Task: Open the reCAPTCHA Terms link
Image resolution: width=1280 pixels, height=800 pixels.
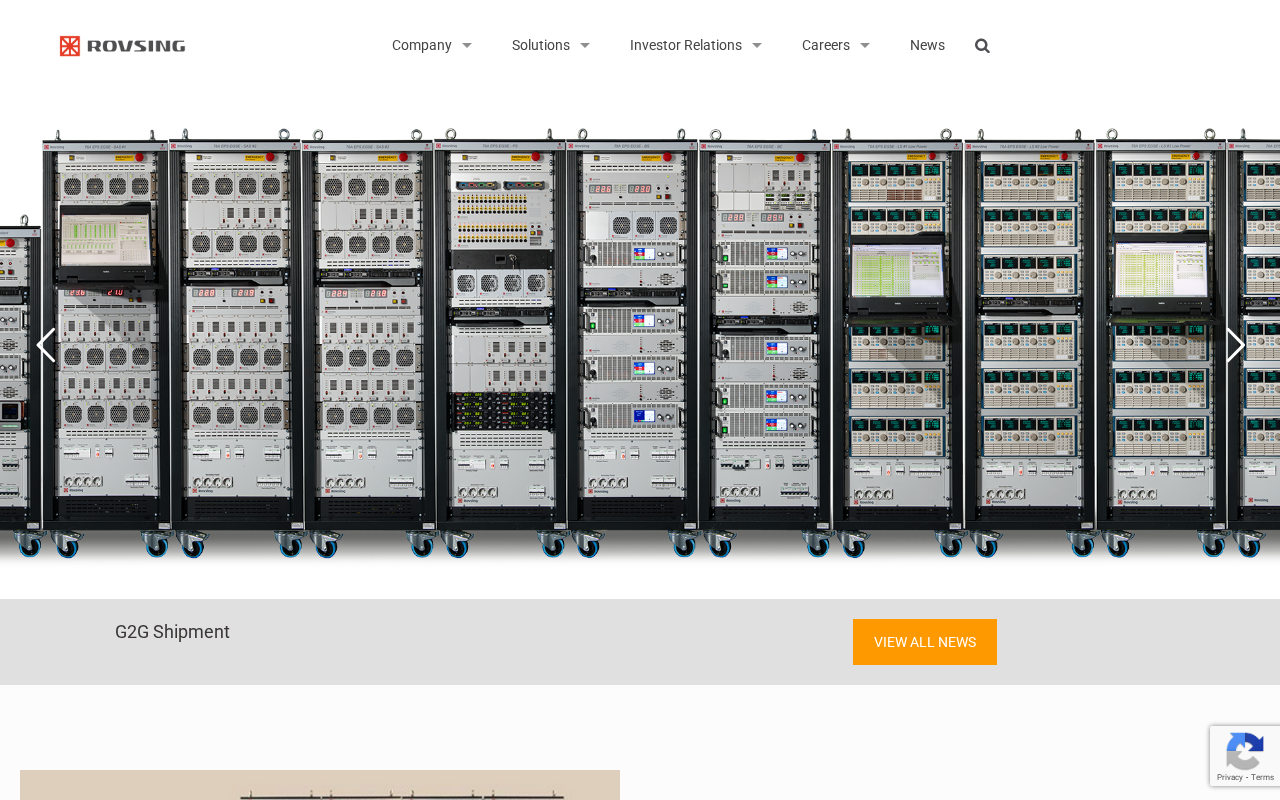Action: point(1262,777)
